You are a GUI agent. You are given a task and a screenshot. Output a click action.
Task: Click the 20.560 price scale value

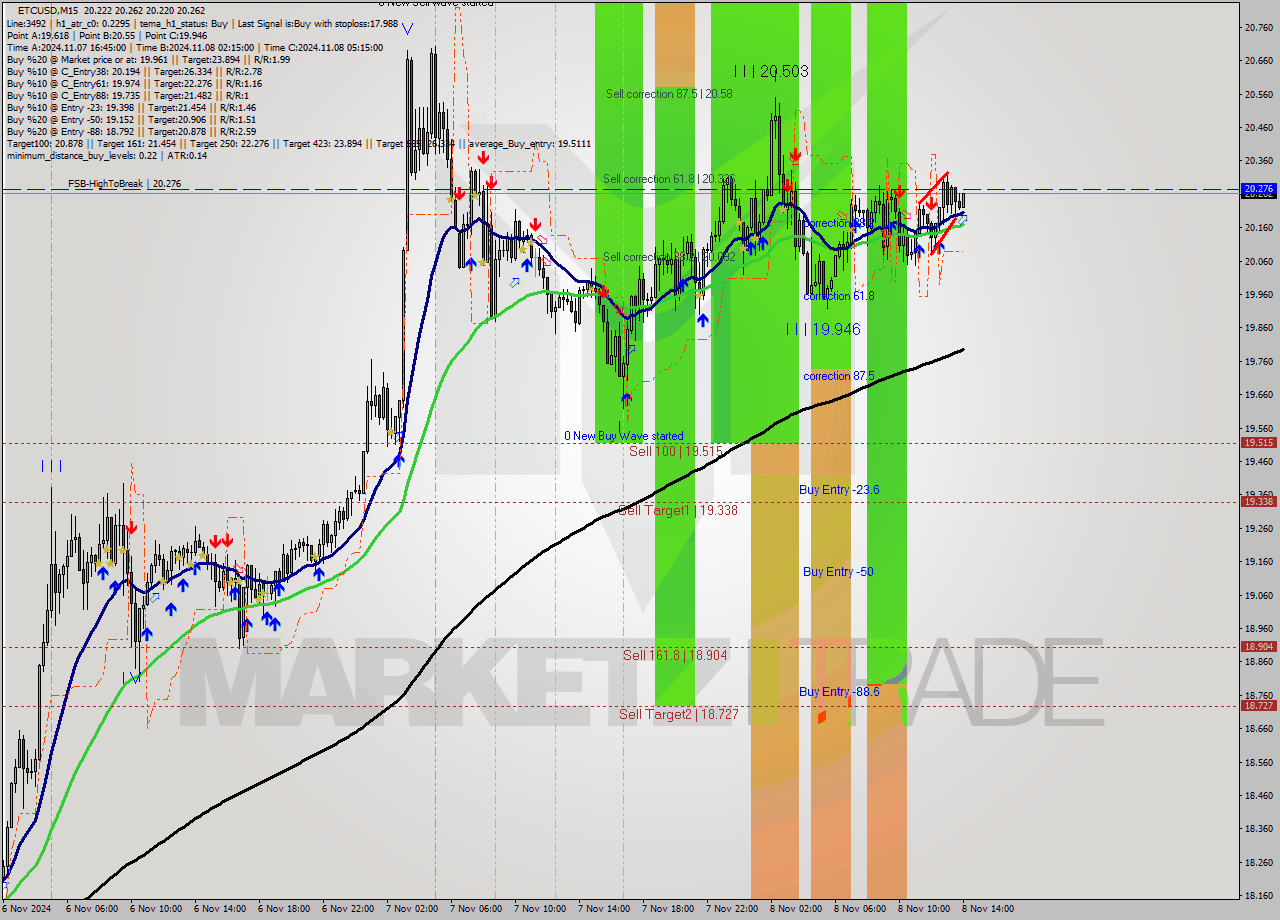pyautogui.click(x=1259, y=94)
